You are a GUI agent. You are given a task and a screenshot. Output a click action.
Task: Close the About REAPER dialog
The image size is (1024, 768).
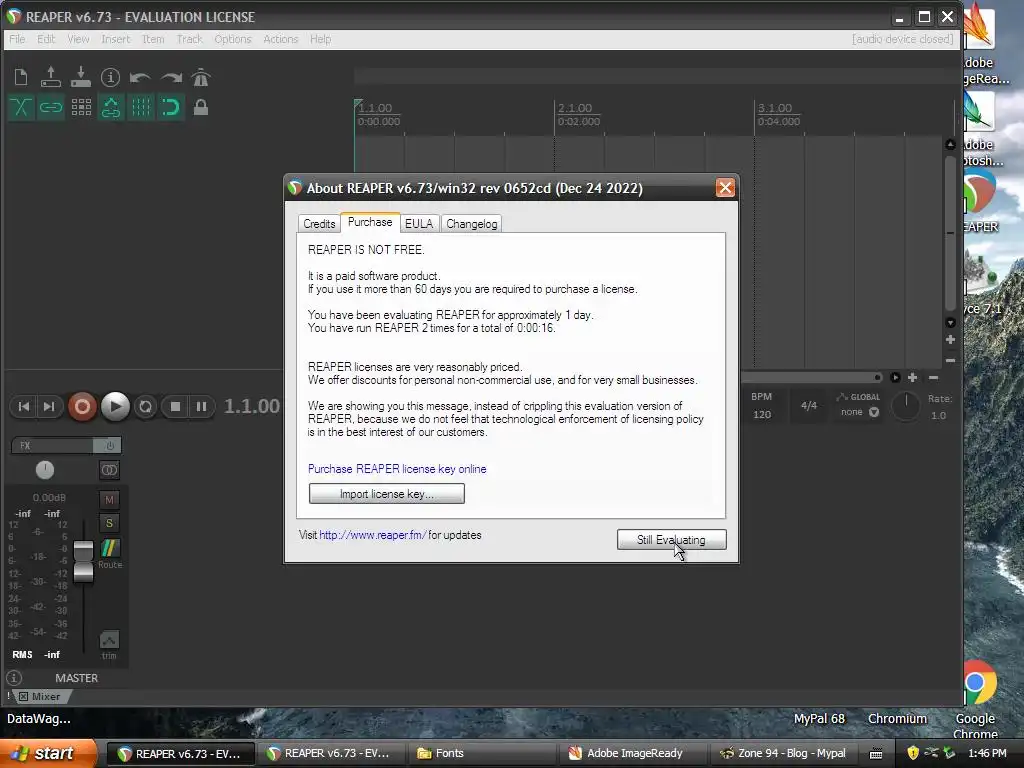click(725, 188)
